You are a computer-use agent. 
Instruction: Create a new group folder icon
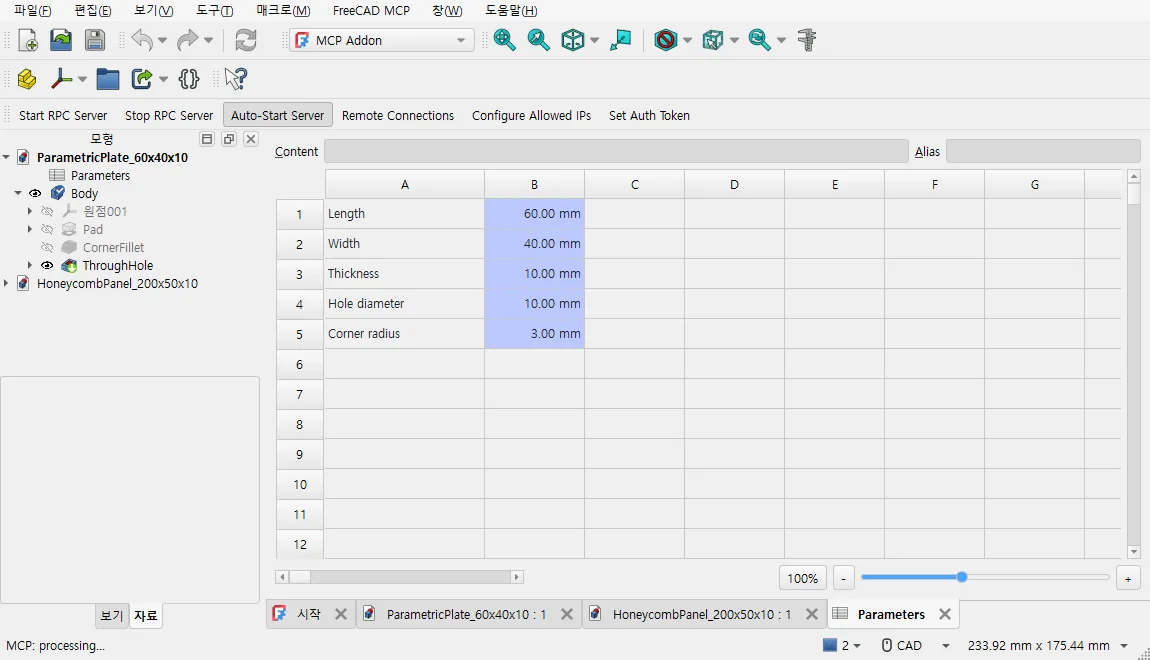108,78
